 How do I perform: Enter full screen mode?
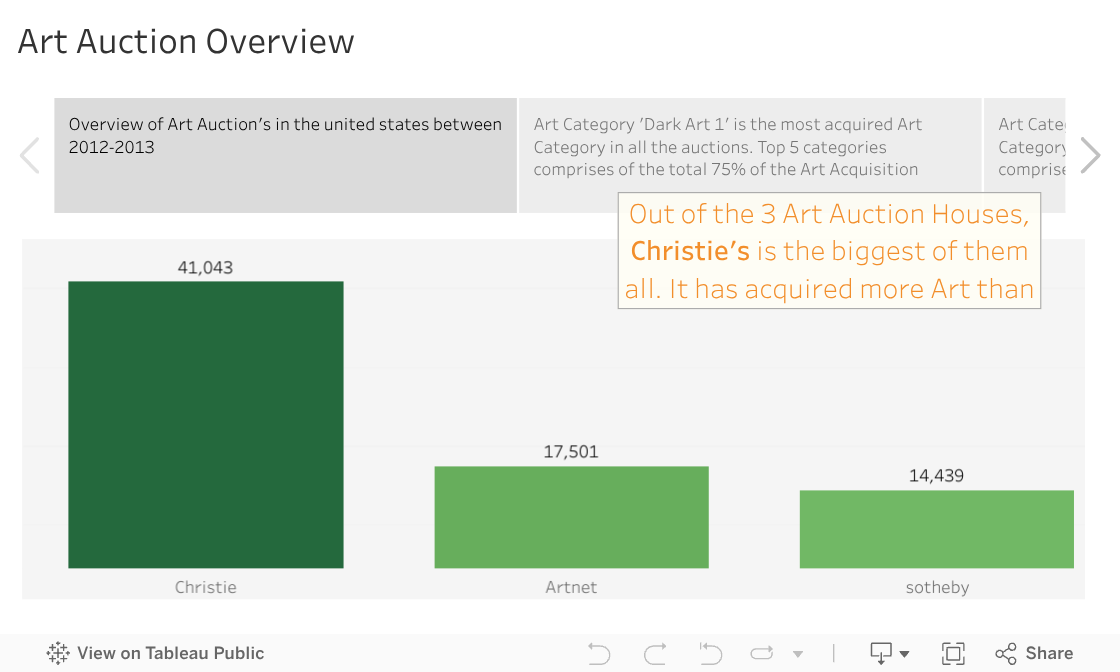(953, 654)
